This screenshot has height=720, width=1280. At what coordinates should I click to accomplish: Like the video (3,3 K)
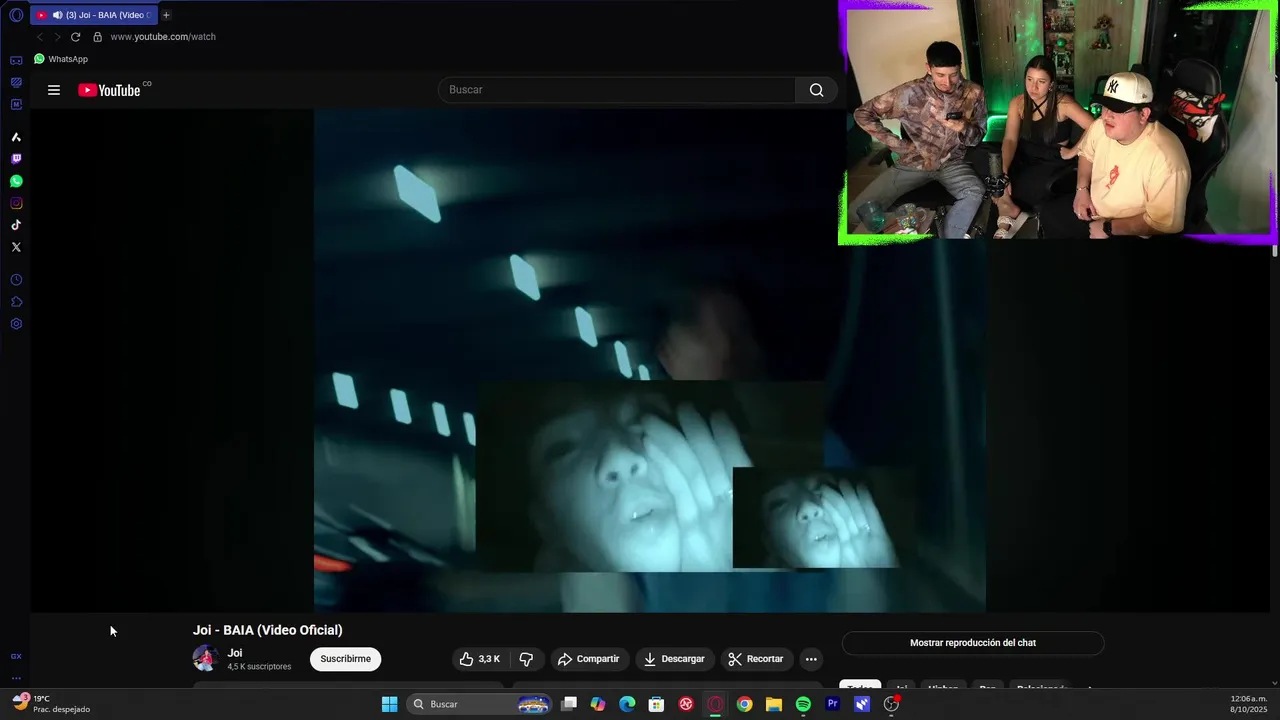480,659
